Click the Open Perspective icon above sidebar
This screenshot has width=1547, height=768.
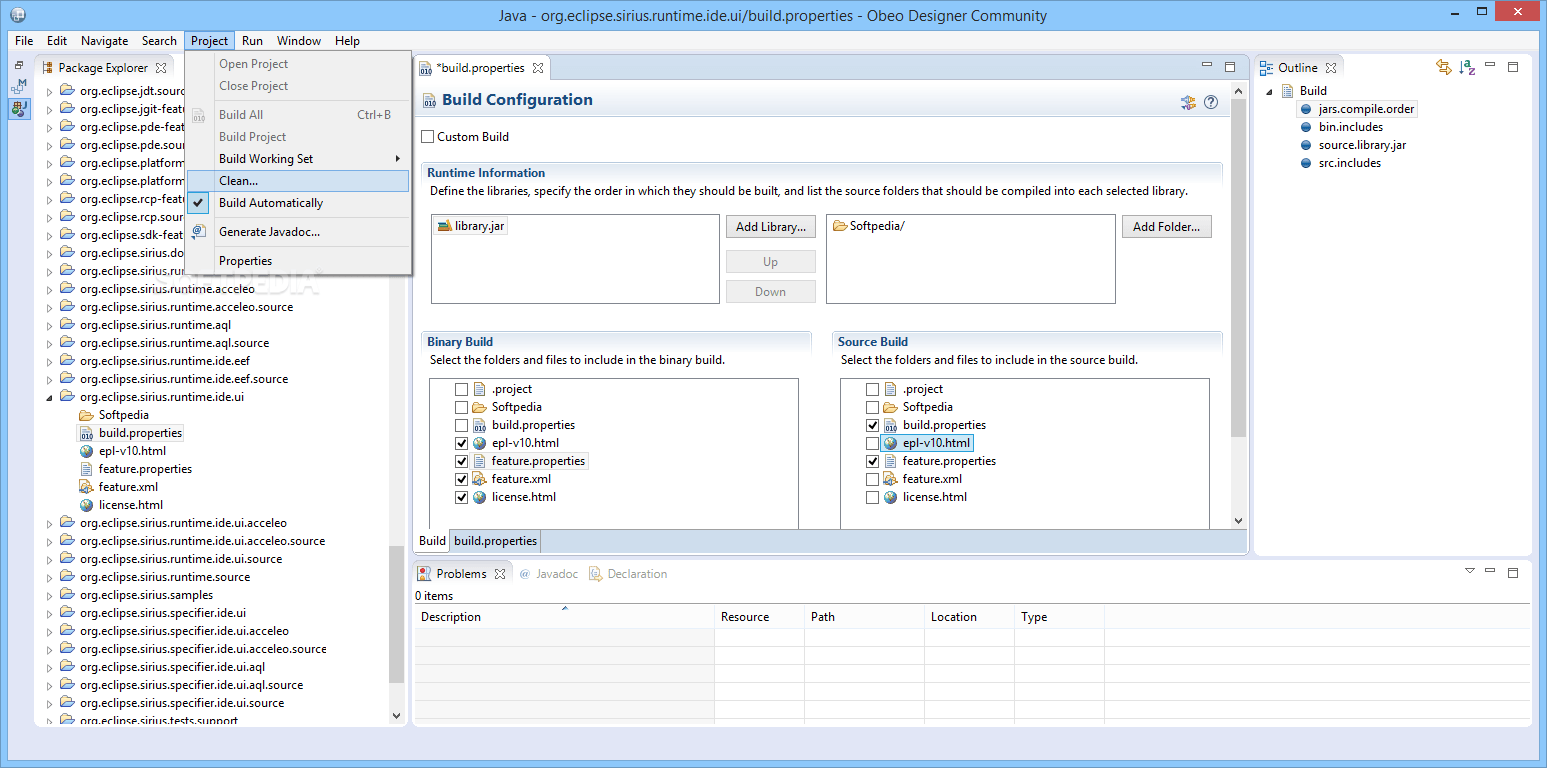click(17, 63)
